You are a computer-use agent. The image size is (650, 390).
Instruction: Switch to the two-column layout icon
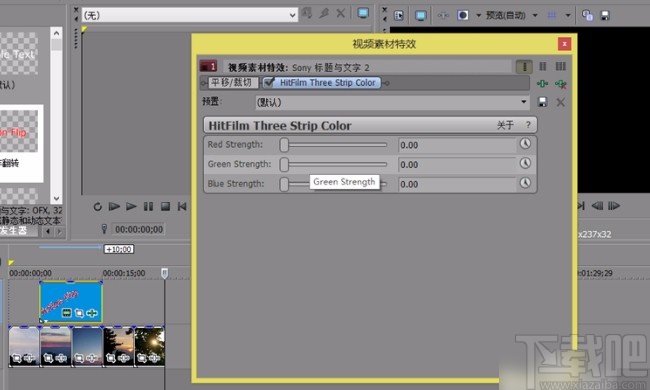click(x=543, y=66)
